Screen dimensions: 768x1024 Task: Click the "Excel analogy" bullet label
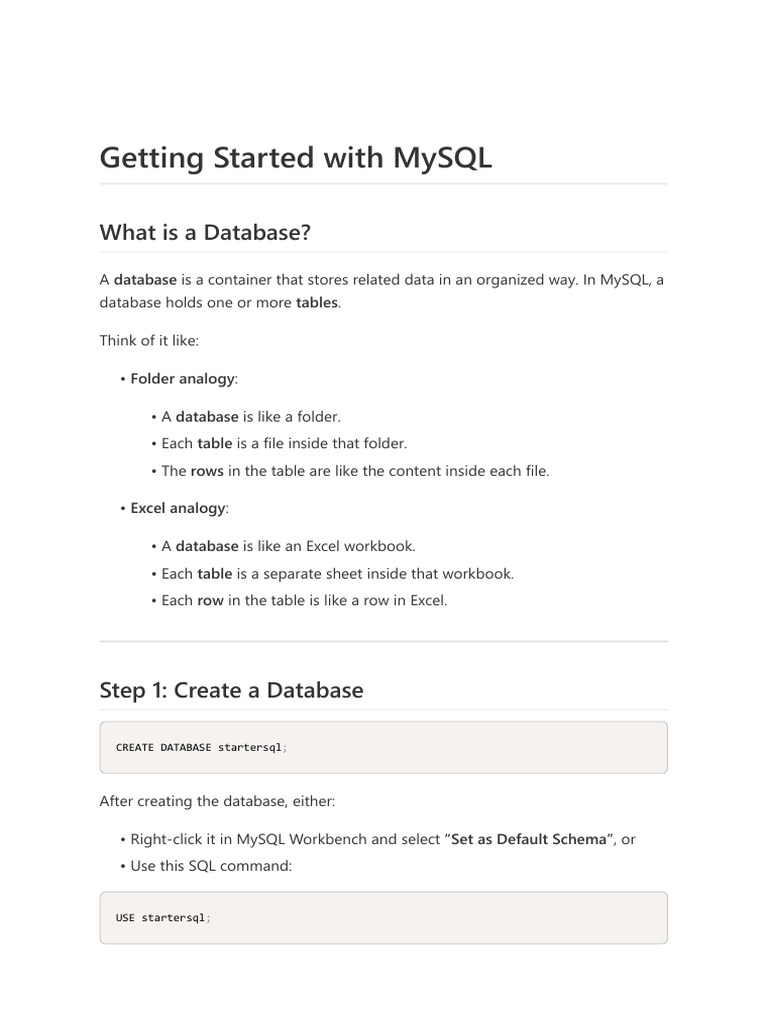coord(179,508)
